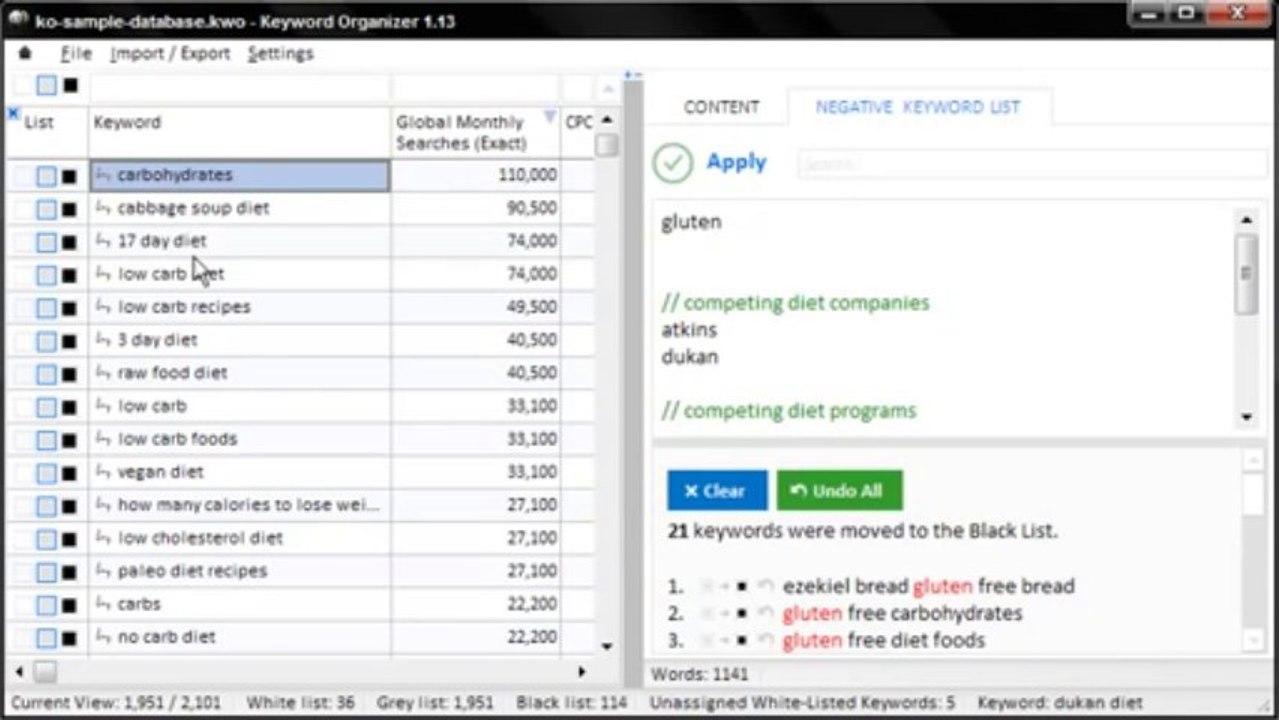
Task: Click black square icon in result row 1
Action: (x=741, y=587)
